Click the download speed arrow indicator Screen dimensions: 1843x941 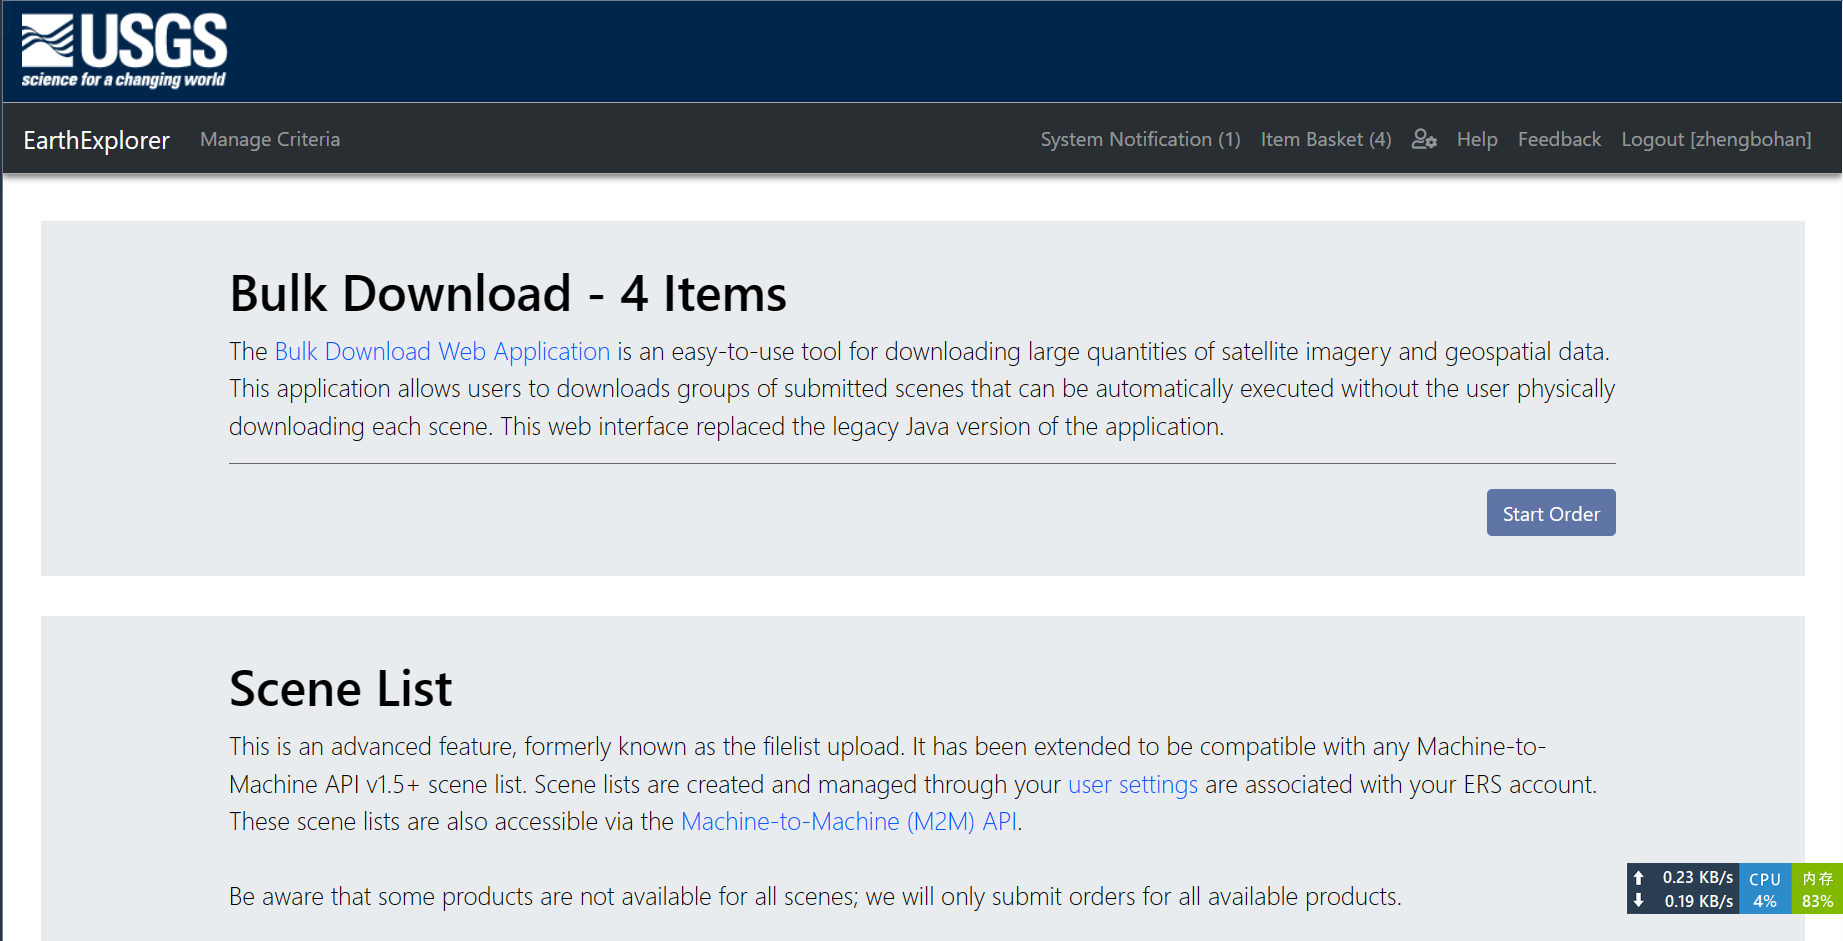(x=1639, y=901)
